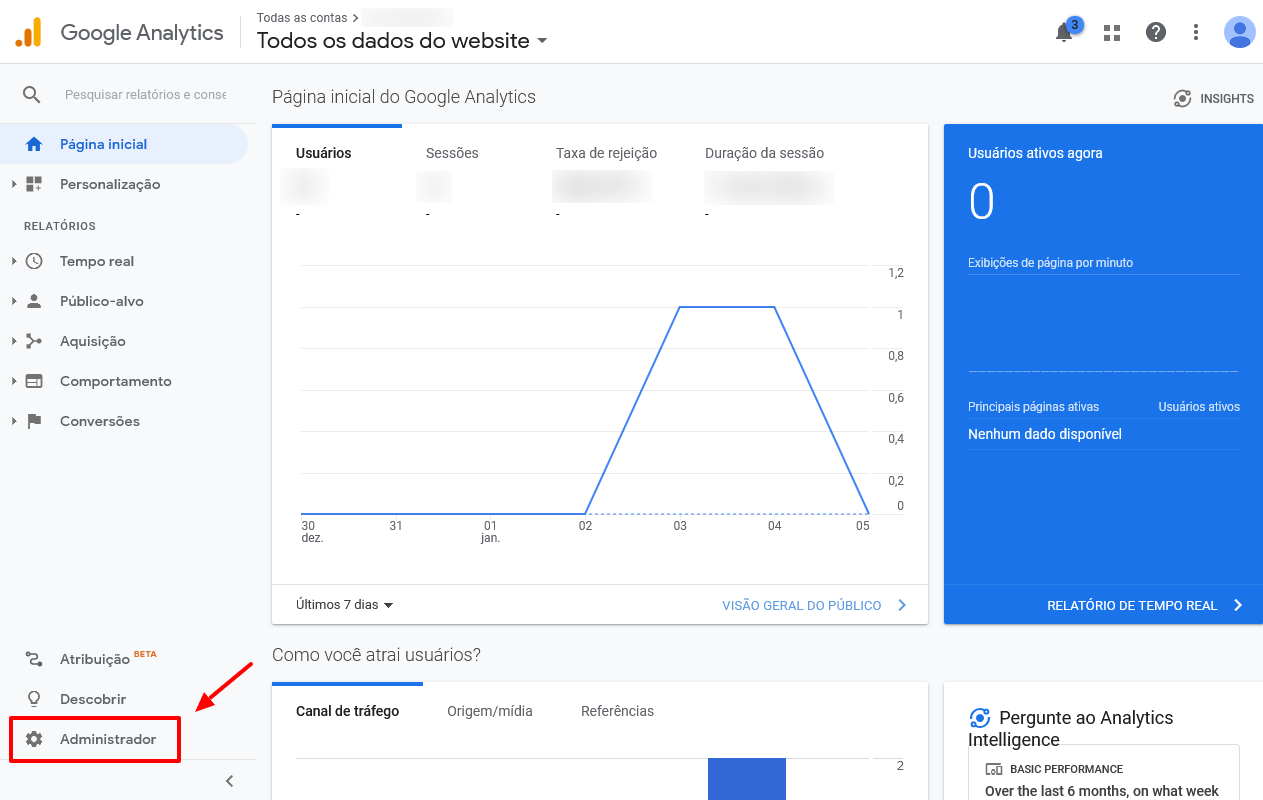Open the three-dot more options menu
Viewport: 1263px width, 800px height.
[1196, 32]
